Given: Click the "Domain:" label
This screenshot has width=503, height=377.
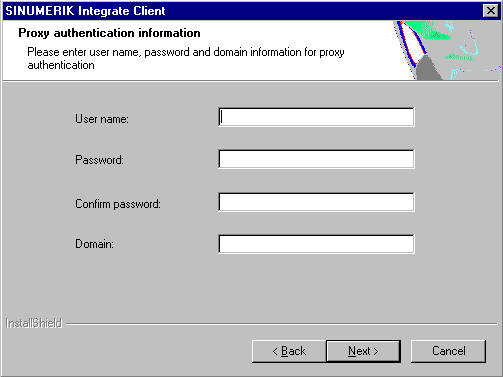Looking at the screenshot, I should 94,244.
